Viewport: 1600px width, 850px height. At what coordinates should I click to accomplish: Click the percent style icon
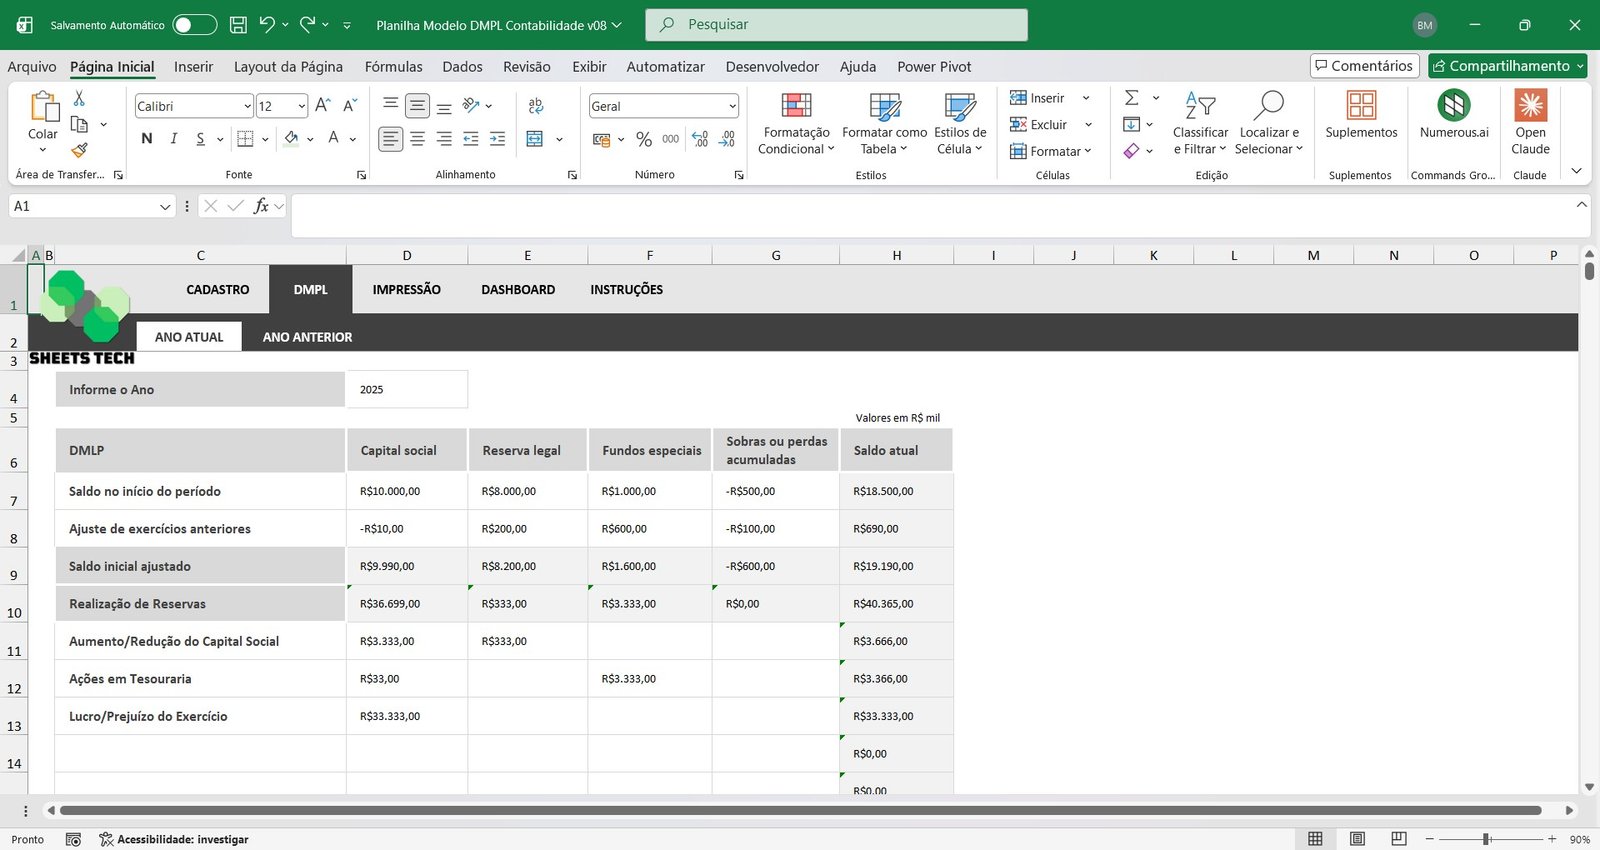coord(644,140)
